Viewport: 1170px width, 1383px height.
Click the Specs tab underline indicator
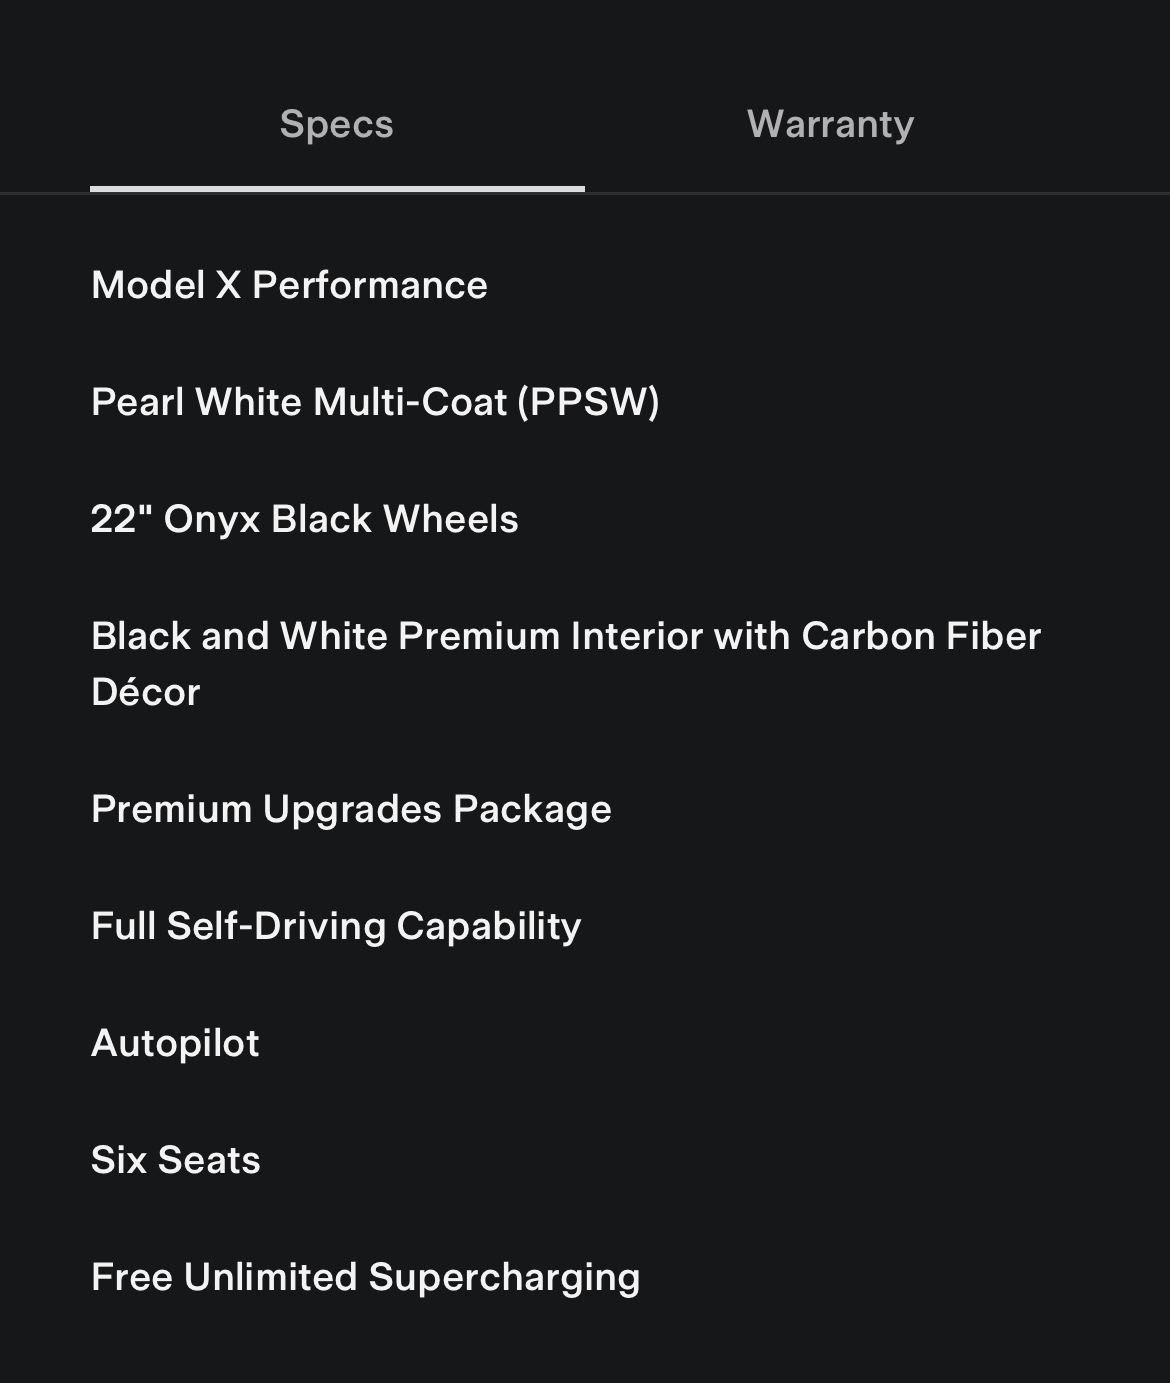337,188
